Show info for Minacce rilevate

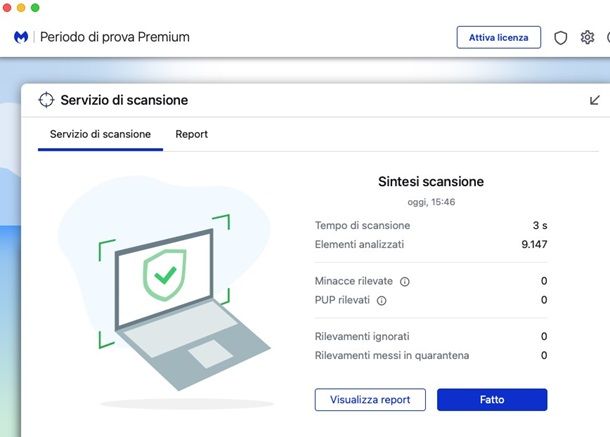(x=405, y=281)
